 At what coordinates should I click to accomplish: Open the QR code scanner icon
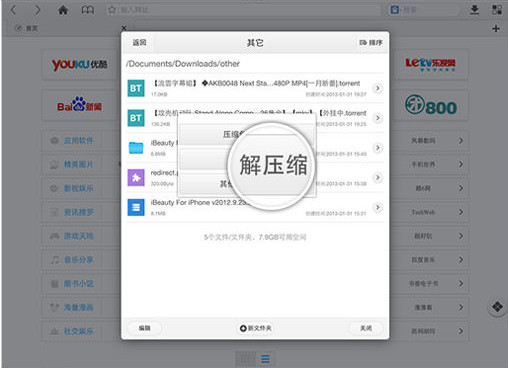(497, 10)
